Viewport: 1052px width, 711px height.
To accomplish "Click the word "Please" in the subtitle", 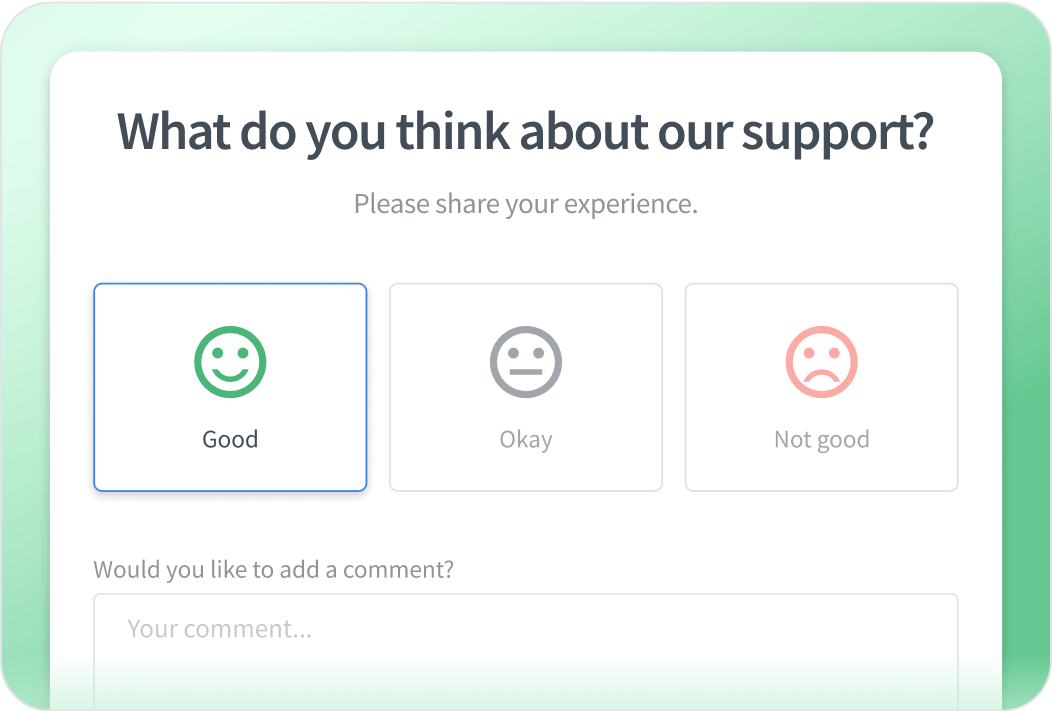I will click(391, 204).
